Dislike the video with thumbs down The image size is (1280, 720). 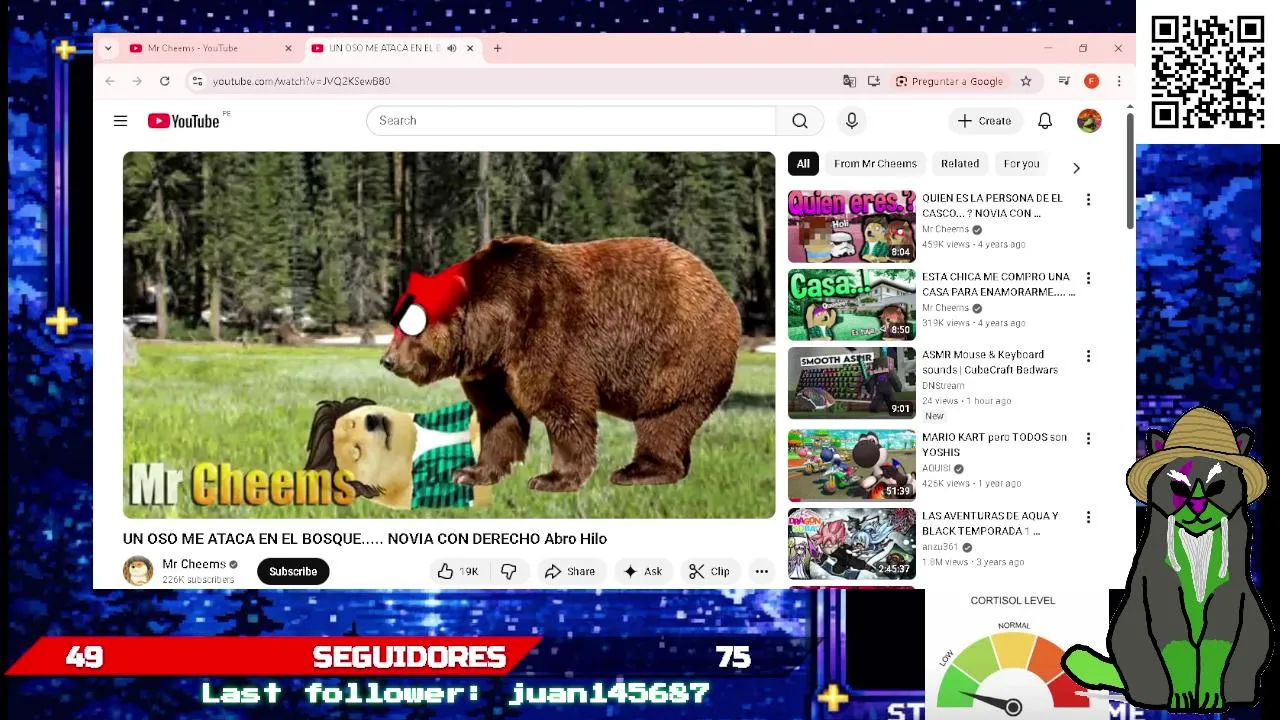[509, 571]
